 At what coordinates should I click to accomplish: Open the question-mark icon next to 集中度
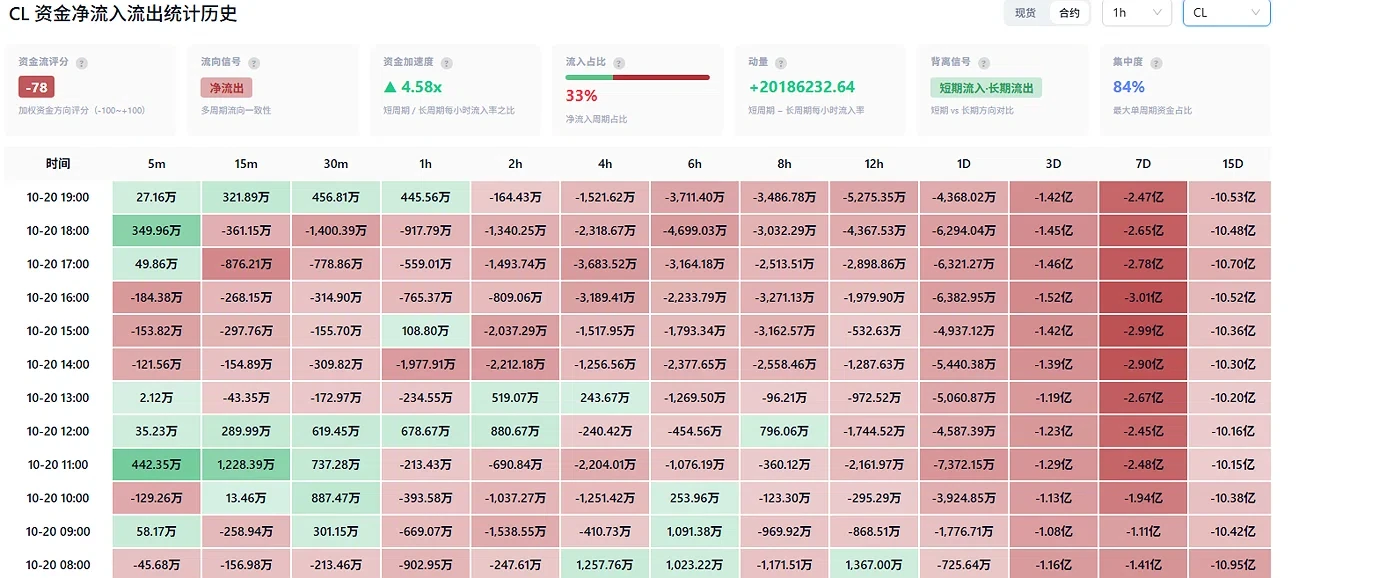point(1156,63)
